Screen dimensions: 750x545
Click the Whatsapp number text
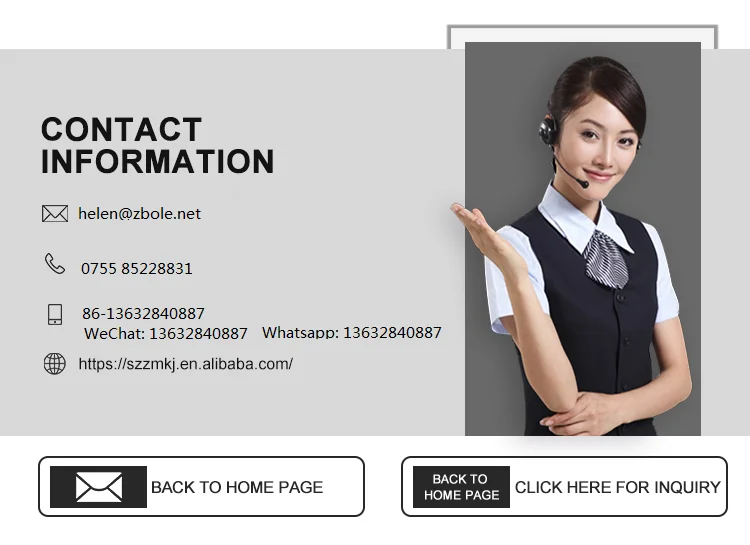pyautogui.click(x=352, y=332)
